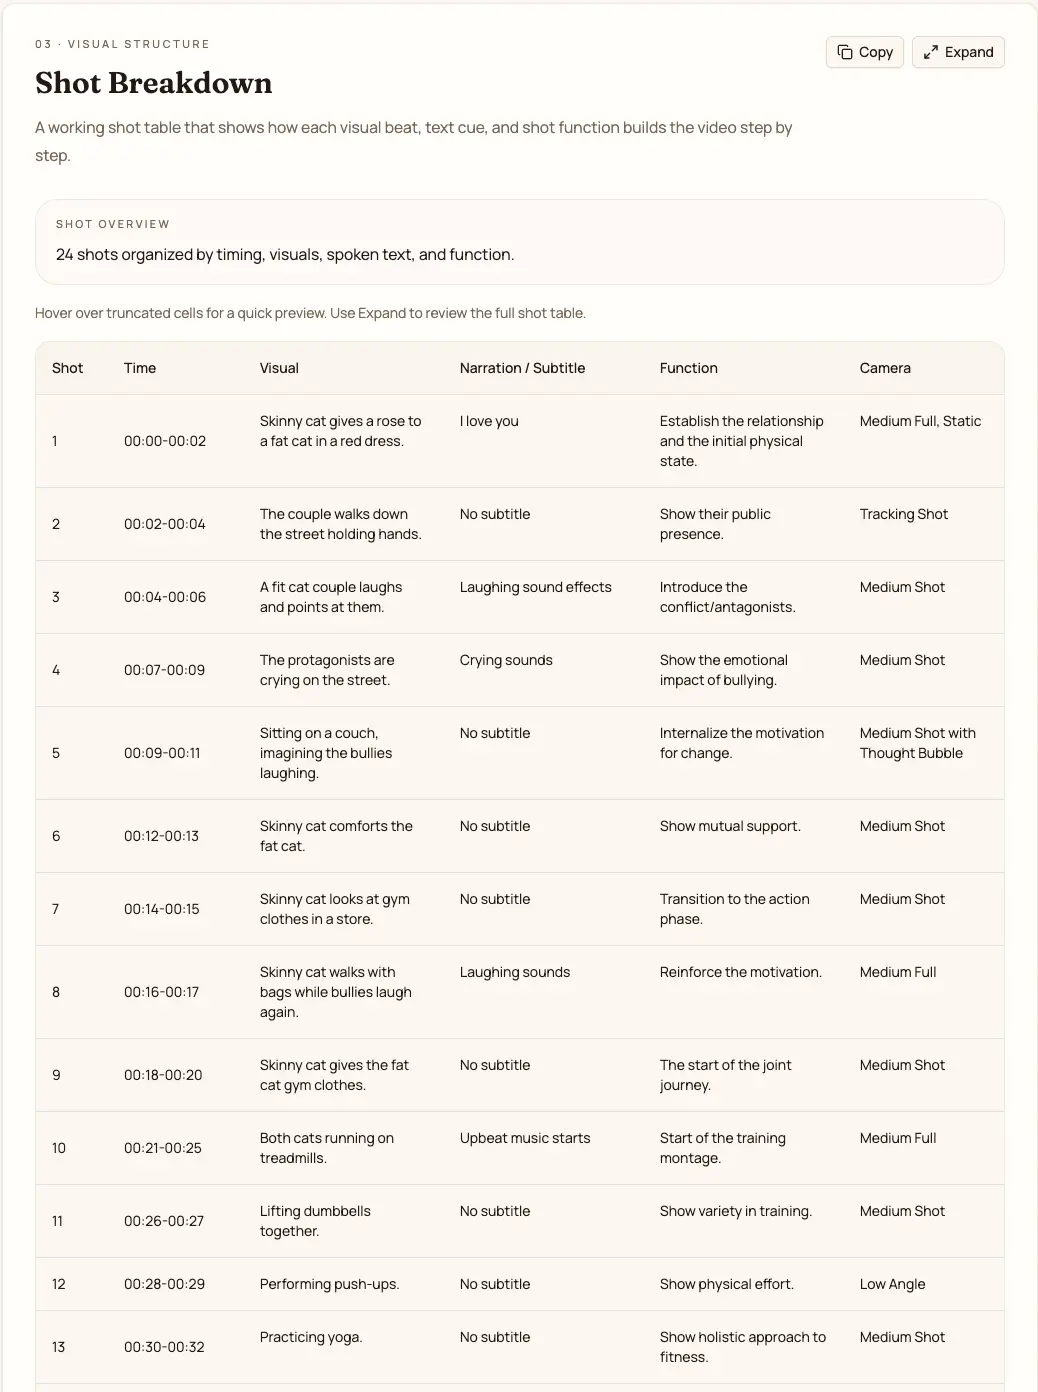
Task: Click the 'Skinny cat gives a rose' visual cell
Action: coord(341,431)
